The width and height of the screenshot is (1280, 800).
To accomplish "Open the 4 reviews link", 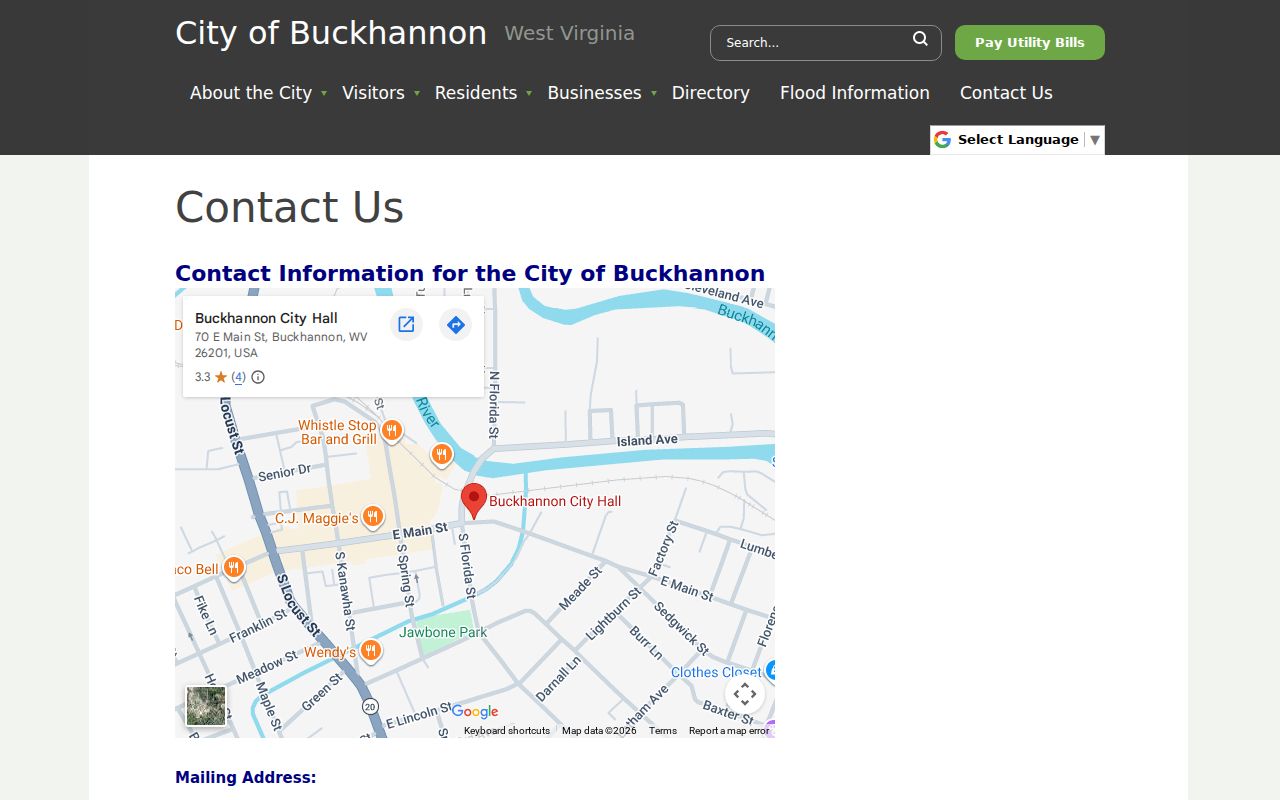I will coord(238,377).
